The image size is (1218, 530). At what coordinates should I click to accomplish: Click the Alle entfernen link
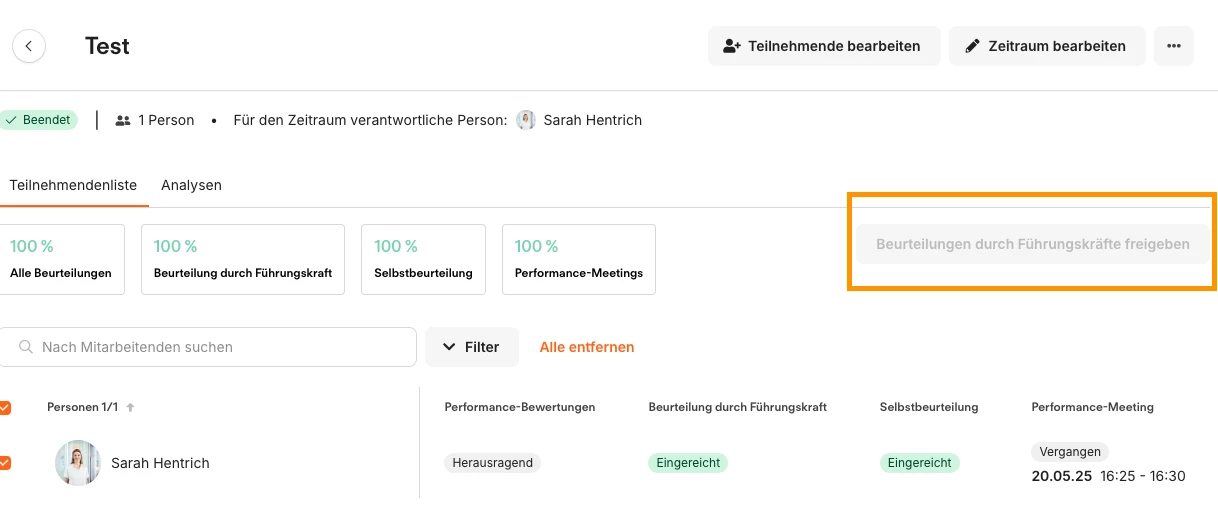pyautogui.click(x=587, y=347)
